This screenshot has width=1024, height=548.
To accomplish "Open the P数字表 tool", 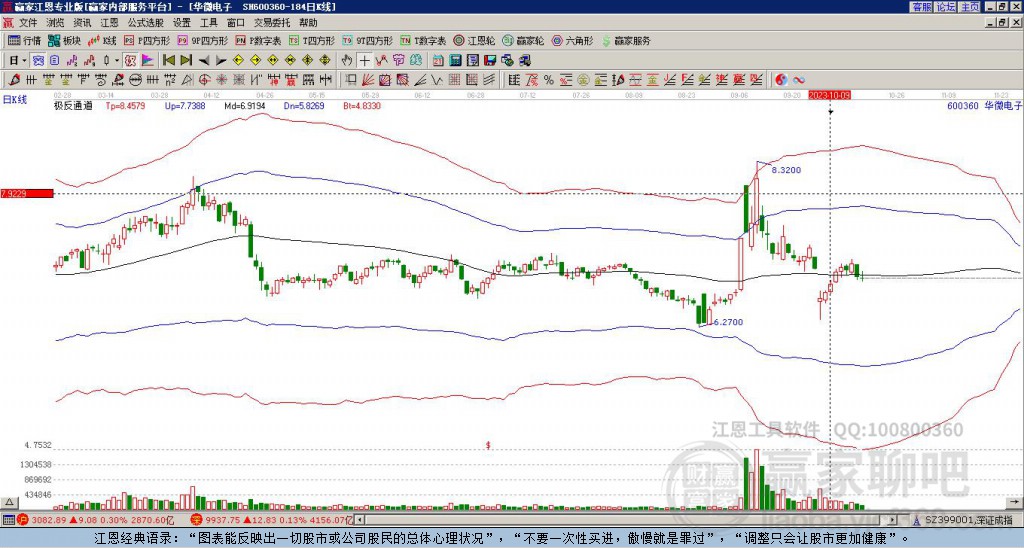I will [x=258, y=40].
